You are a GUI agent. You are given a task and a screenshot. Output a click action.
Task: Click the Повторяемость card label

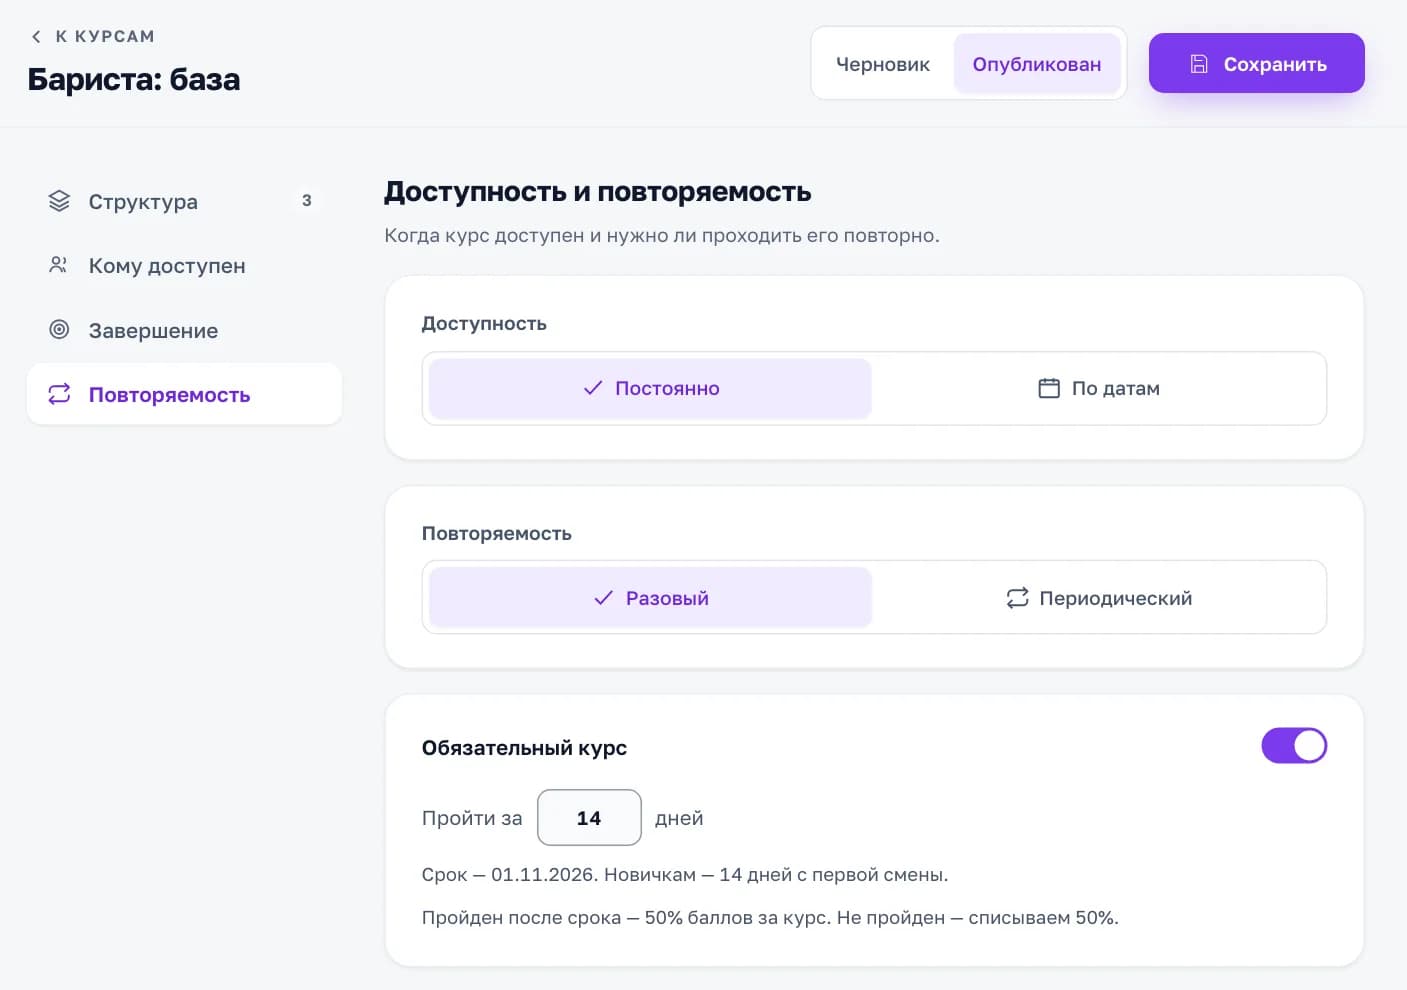tap(497, 534)
